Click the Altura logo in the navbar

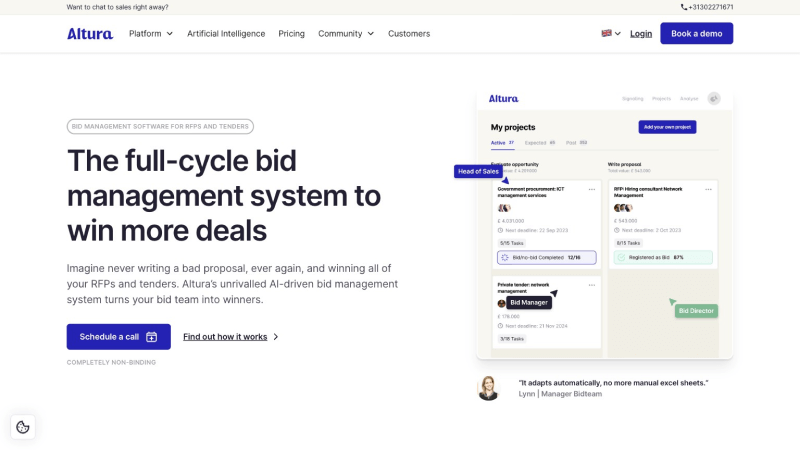[88, 33]
